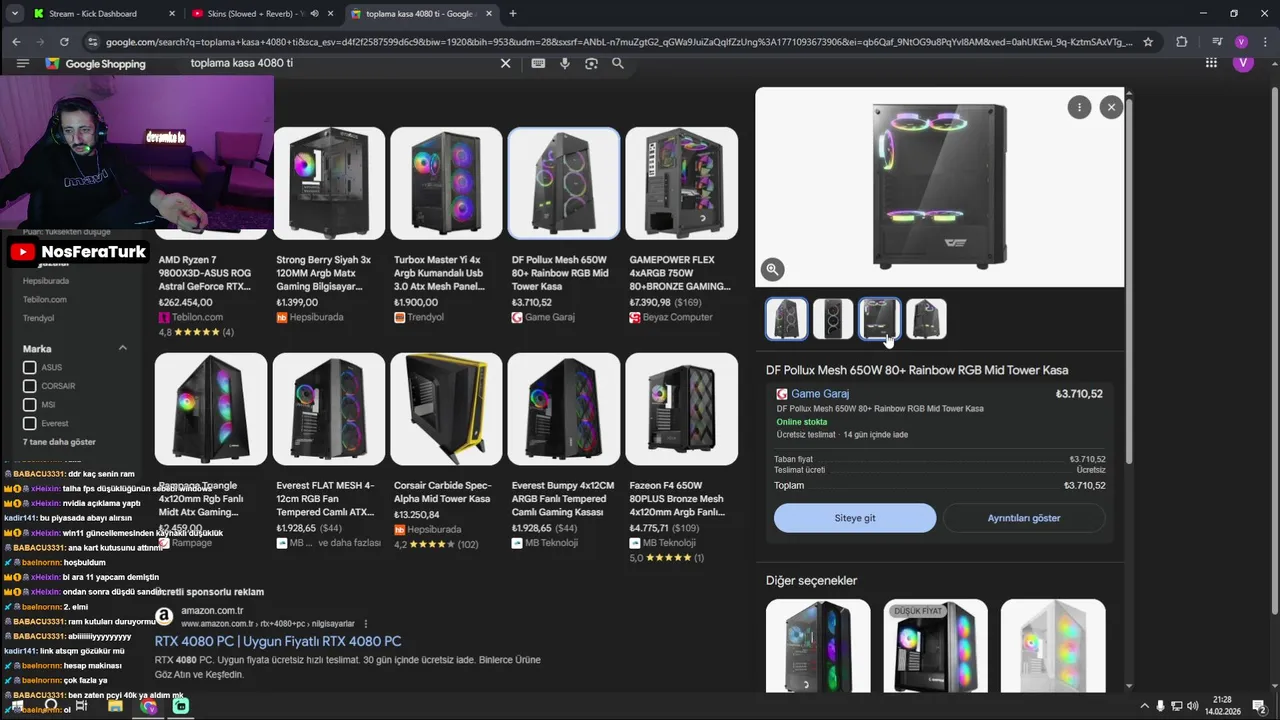This screenshot has width=1280, height=720.
Task: Open three-dot options in product panel
Action: [x=1079, y=107]
